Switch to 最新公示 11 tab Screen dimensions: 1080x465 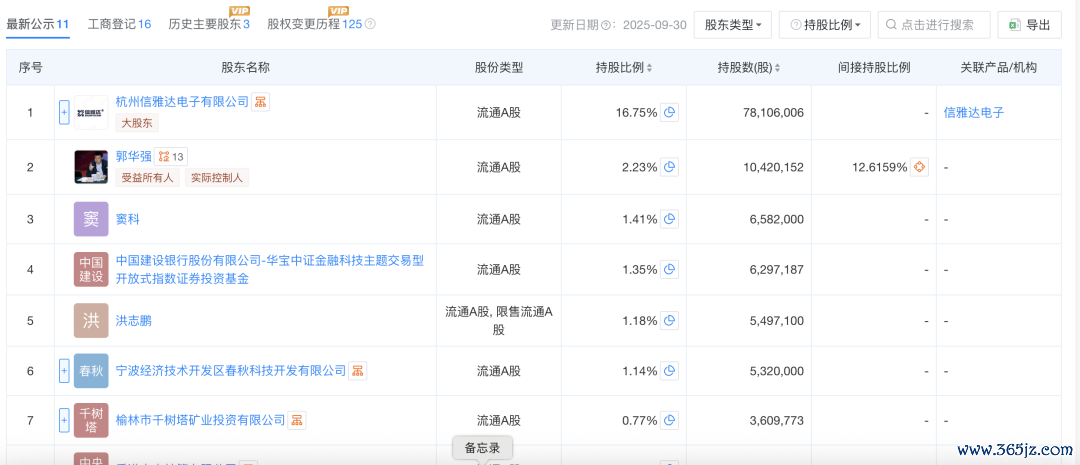pos(38,24)
